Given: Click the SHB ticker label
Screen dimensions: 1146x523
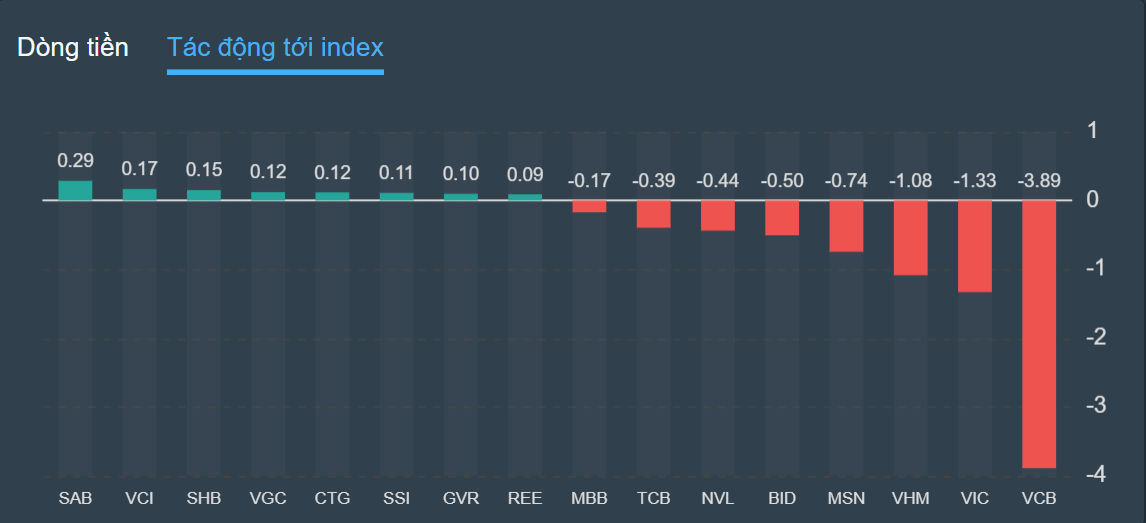Looking at the screenshot, I should (x=204, y=497).
